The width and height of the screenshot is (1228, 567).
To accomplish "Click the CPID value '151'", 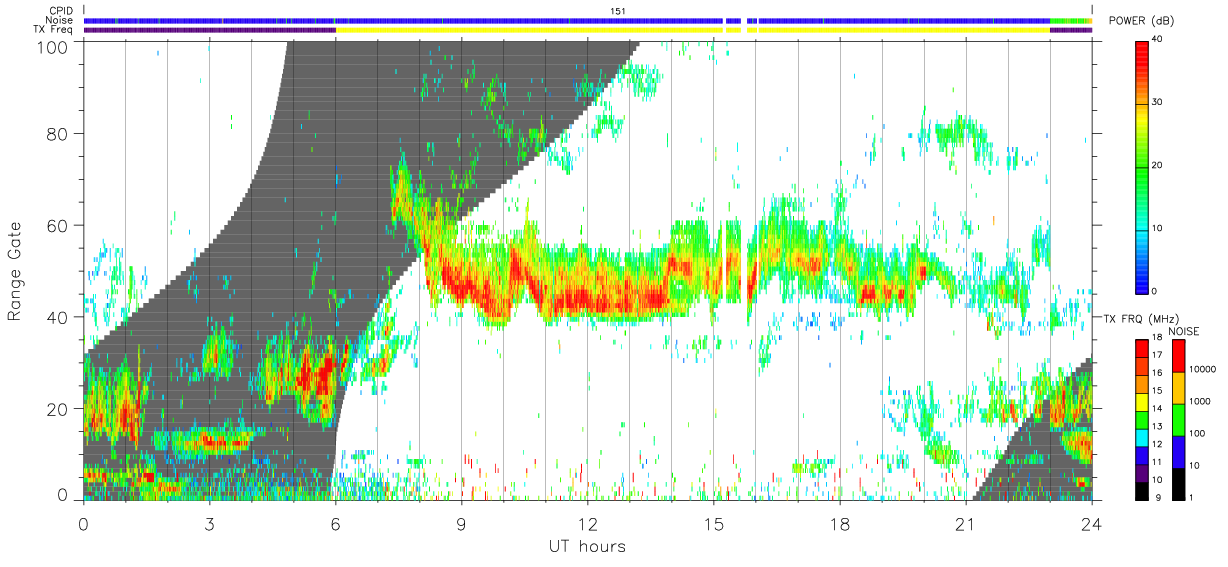I will (x=617, y=11).
